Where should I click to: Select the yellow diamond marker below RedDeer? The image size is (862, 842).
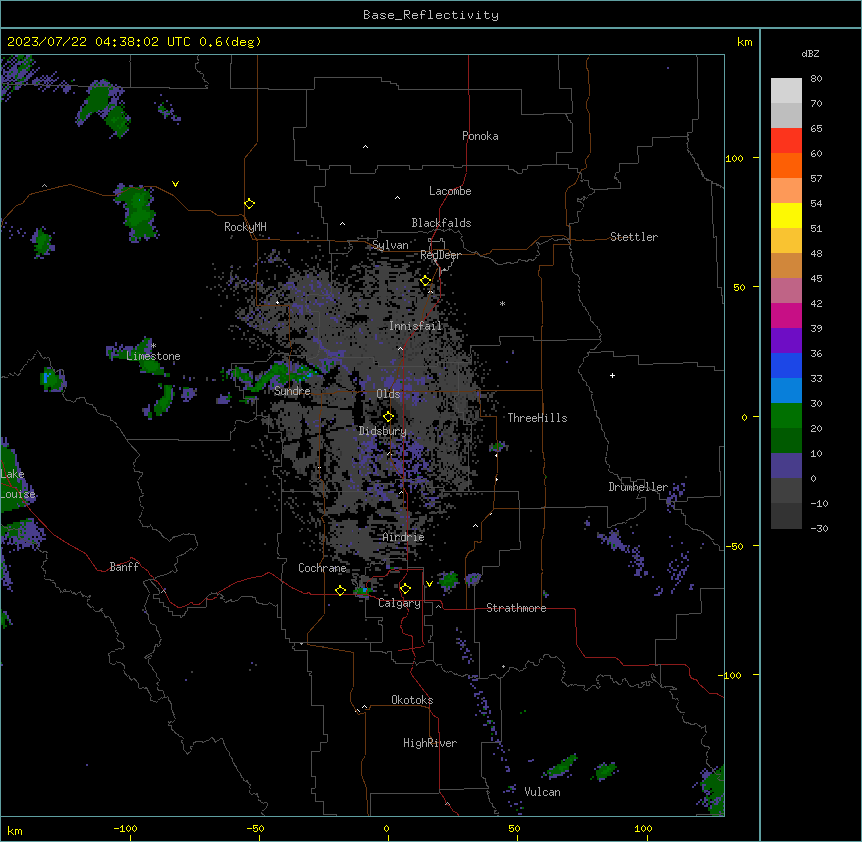[426, 281]
